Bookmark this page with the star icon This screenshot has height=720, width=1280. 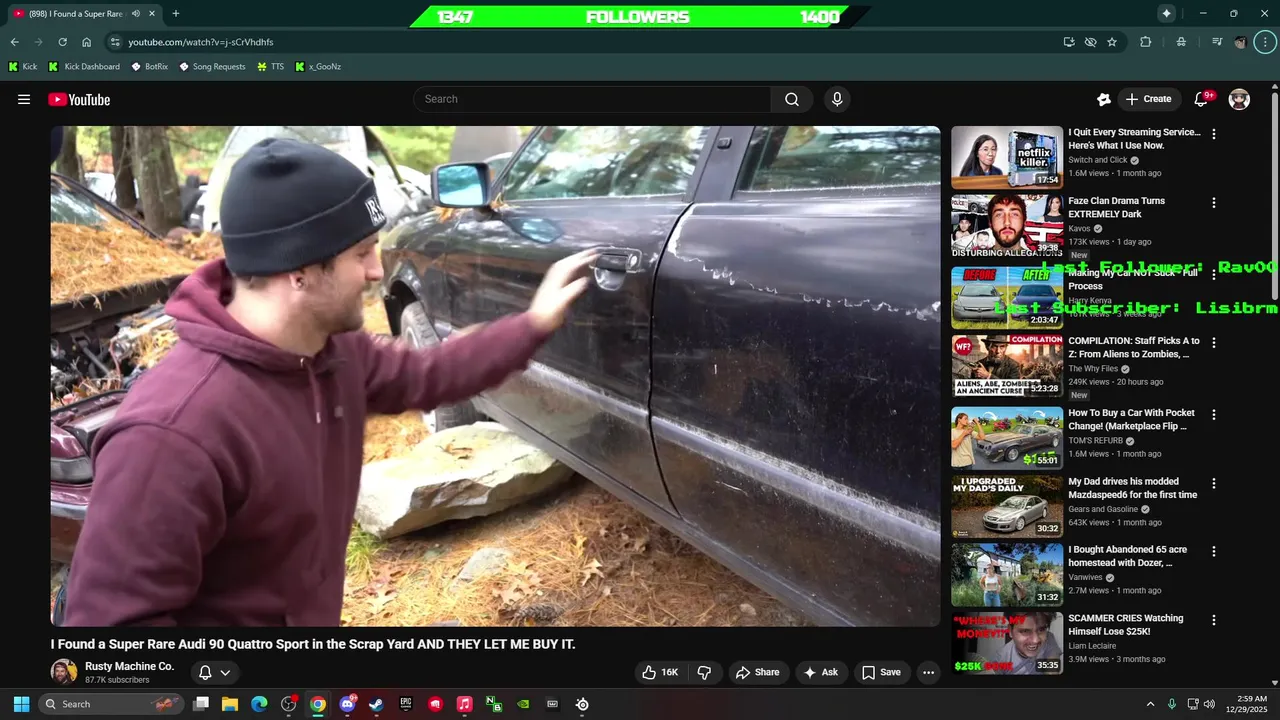click(1112, 42)
